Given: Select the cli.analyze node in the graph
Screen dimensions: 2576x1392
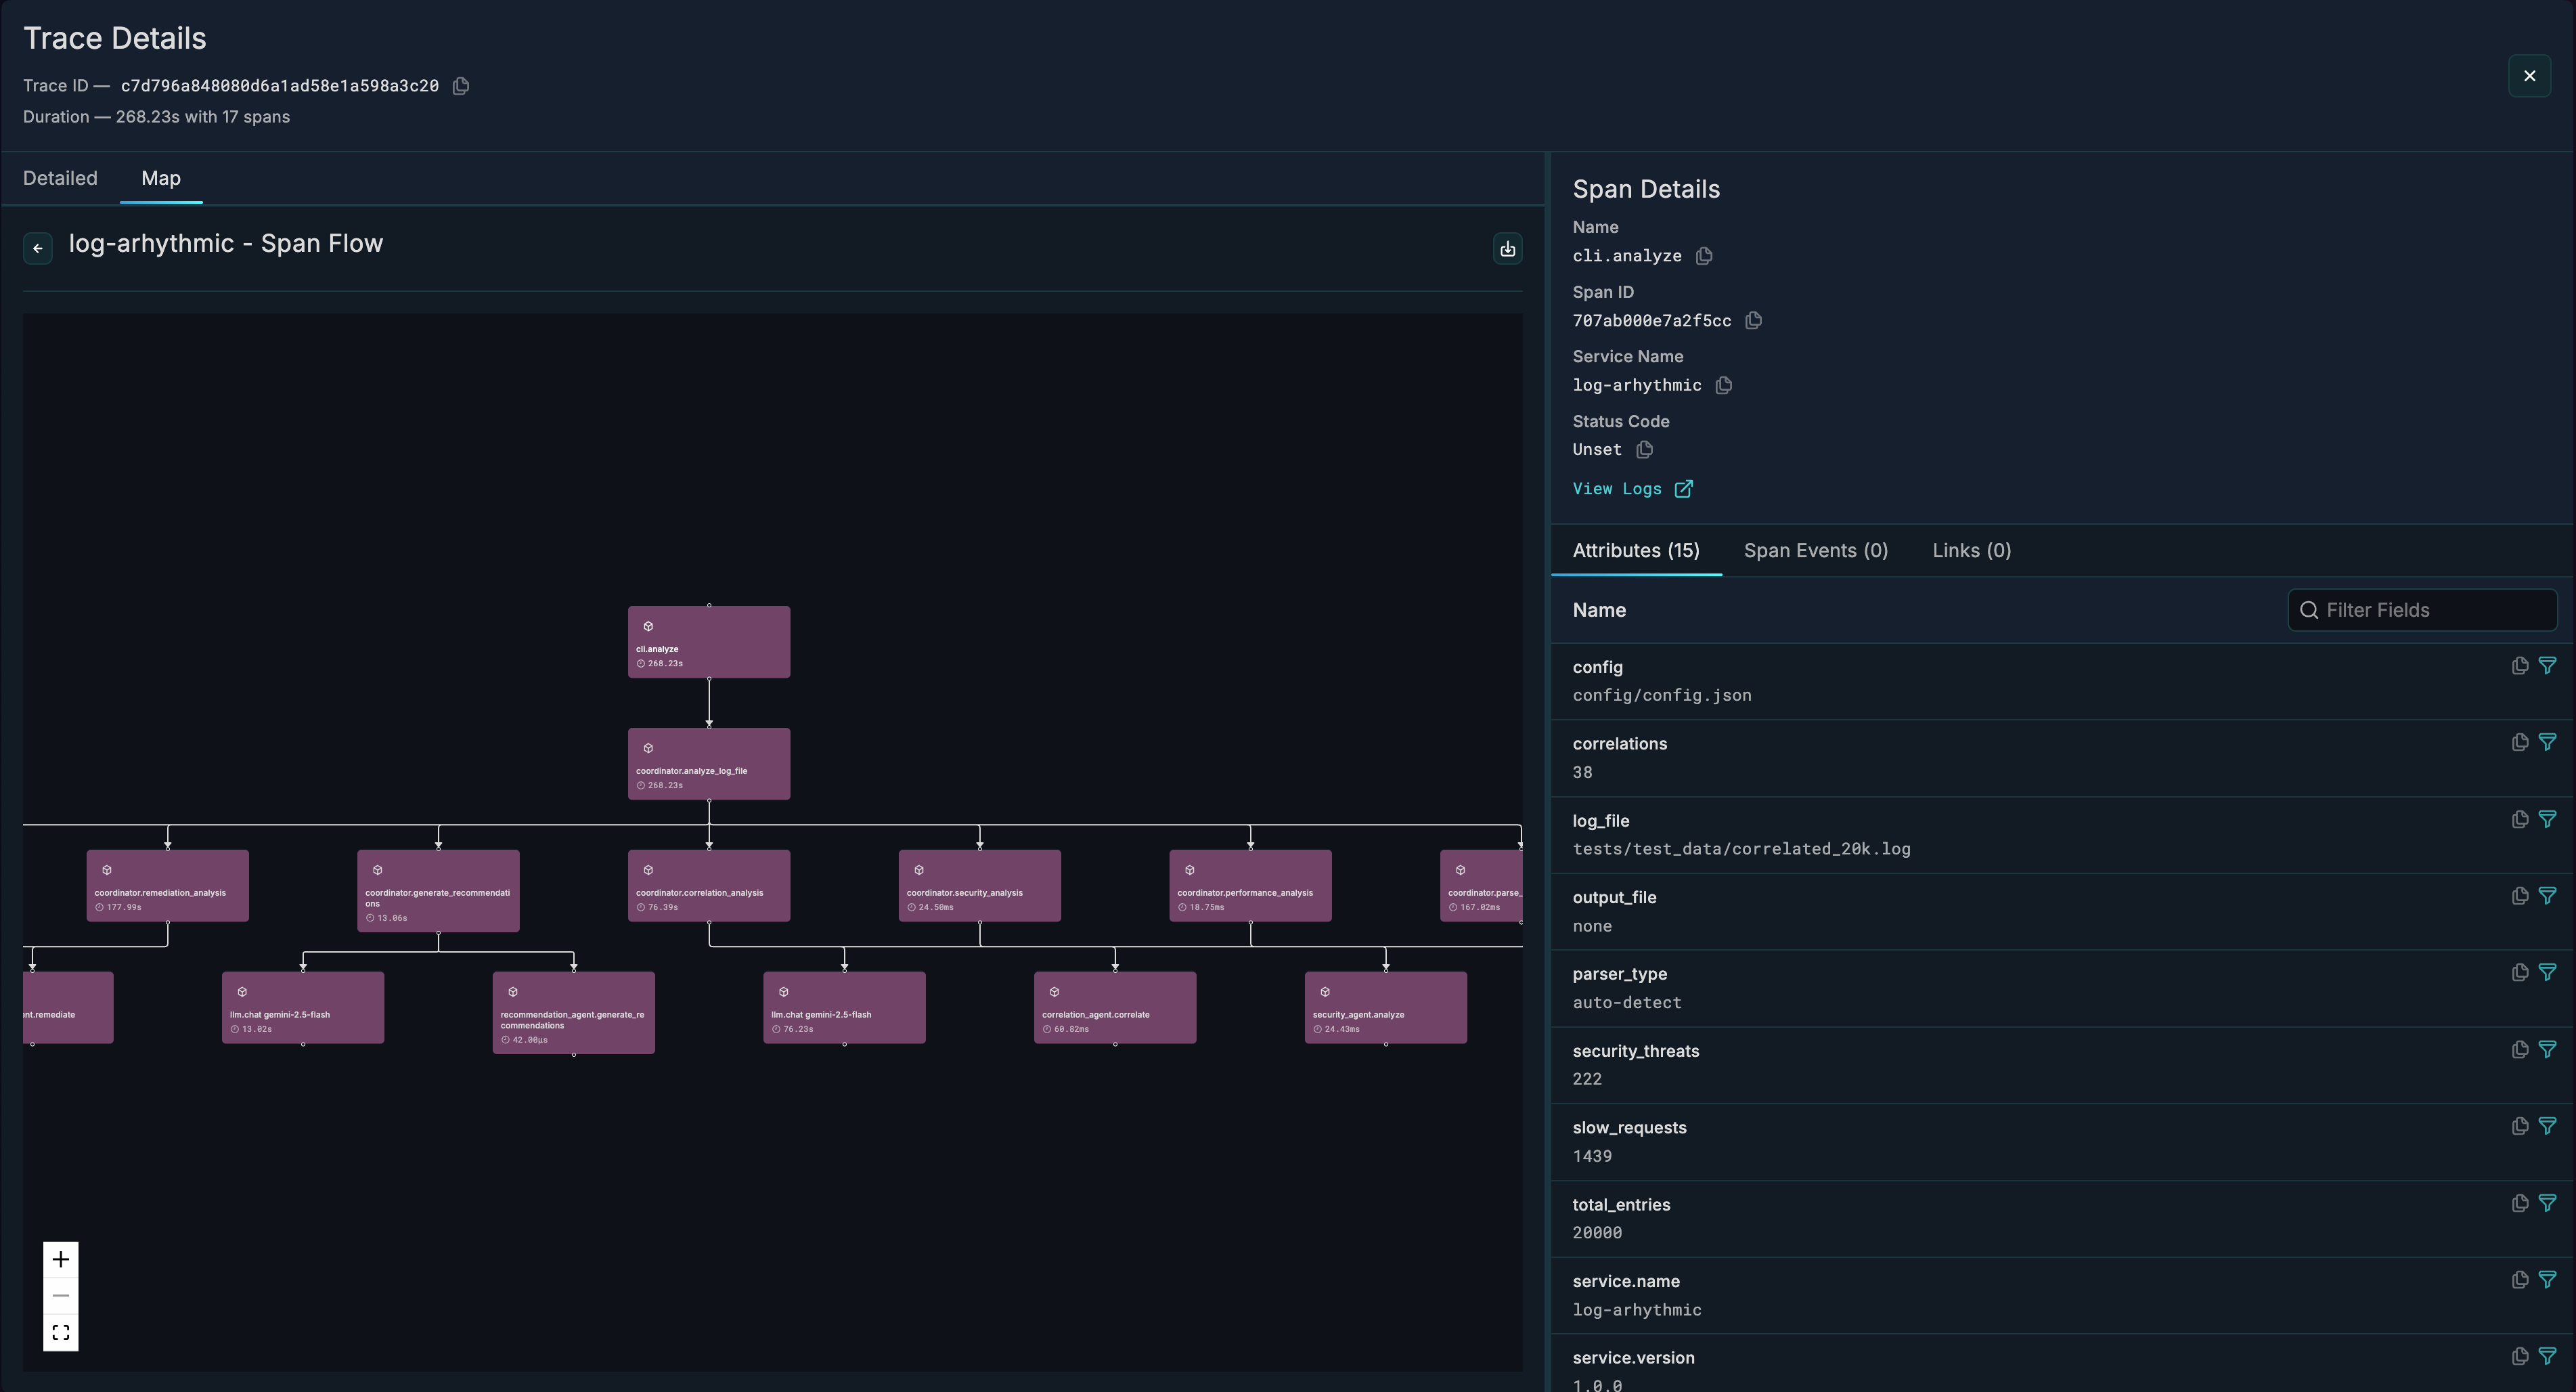Looking at the screenshot, I should click(708, 641).
